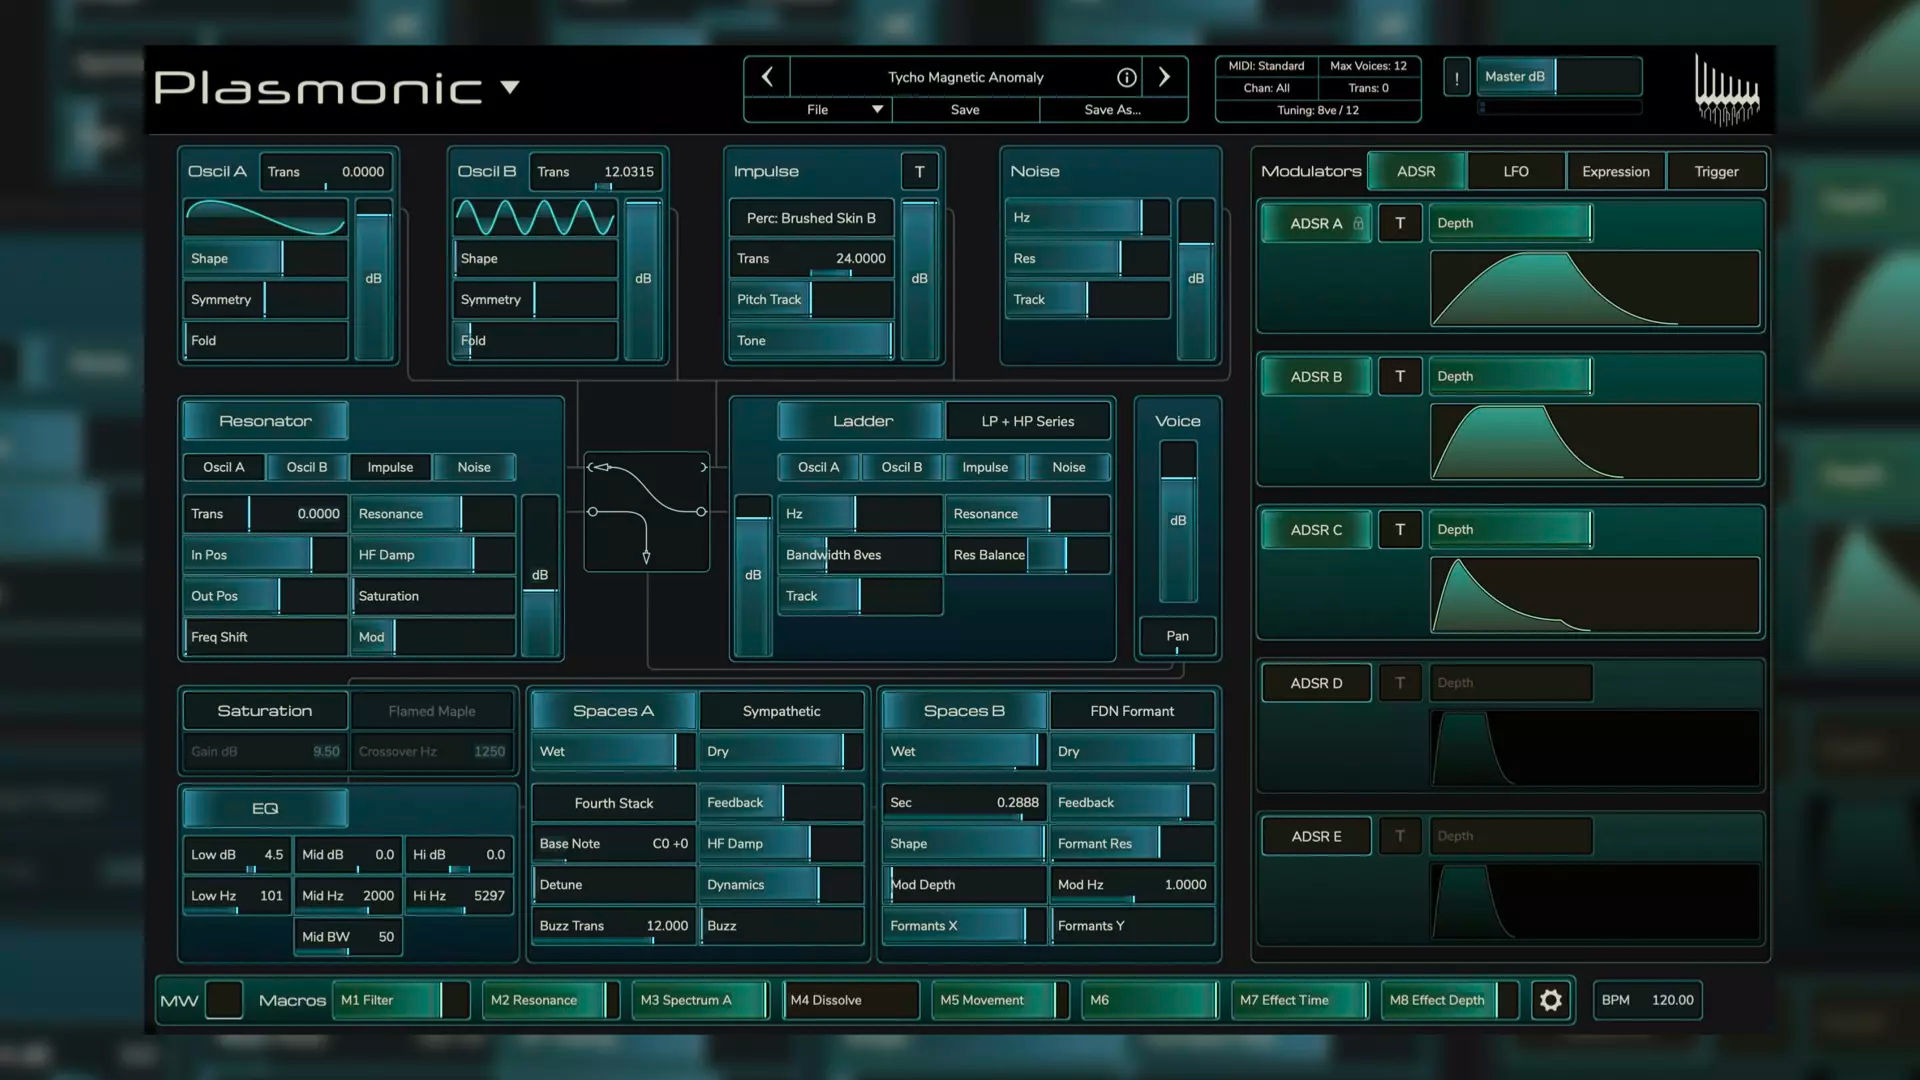
Task: Click the signal routing diagram
Action: [x=647, y=511]
